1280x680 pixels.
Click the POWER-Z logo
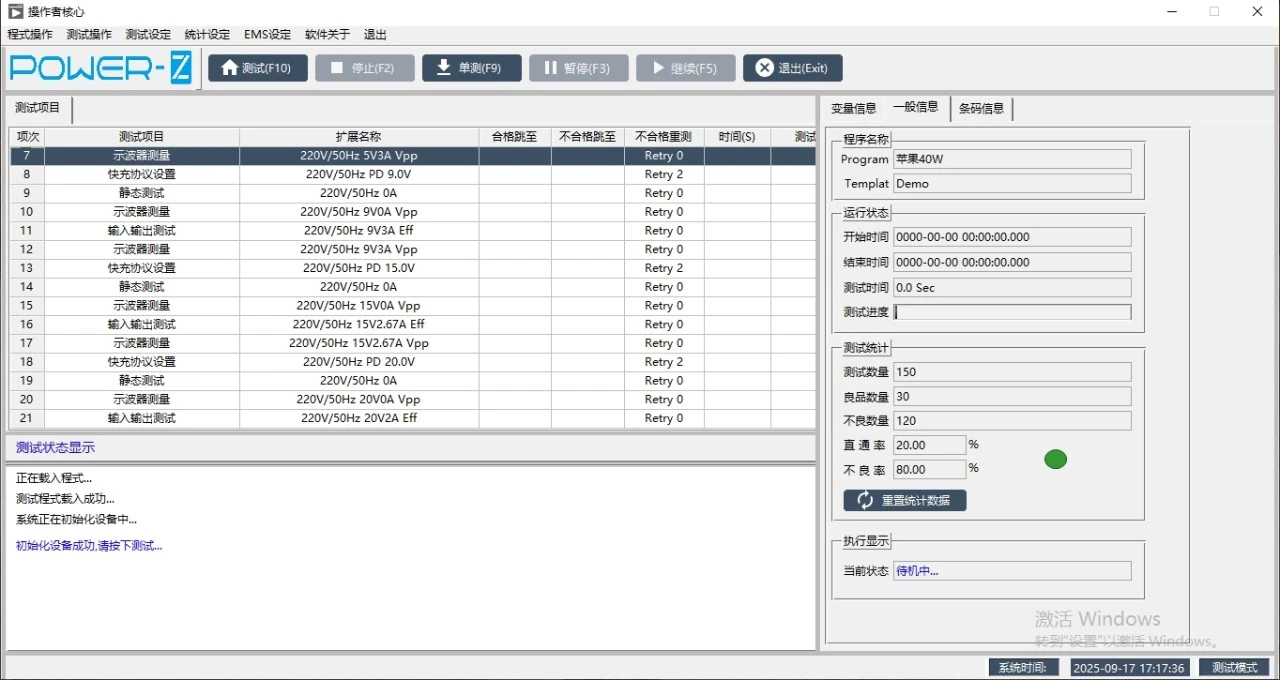100,68
